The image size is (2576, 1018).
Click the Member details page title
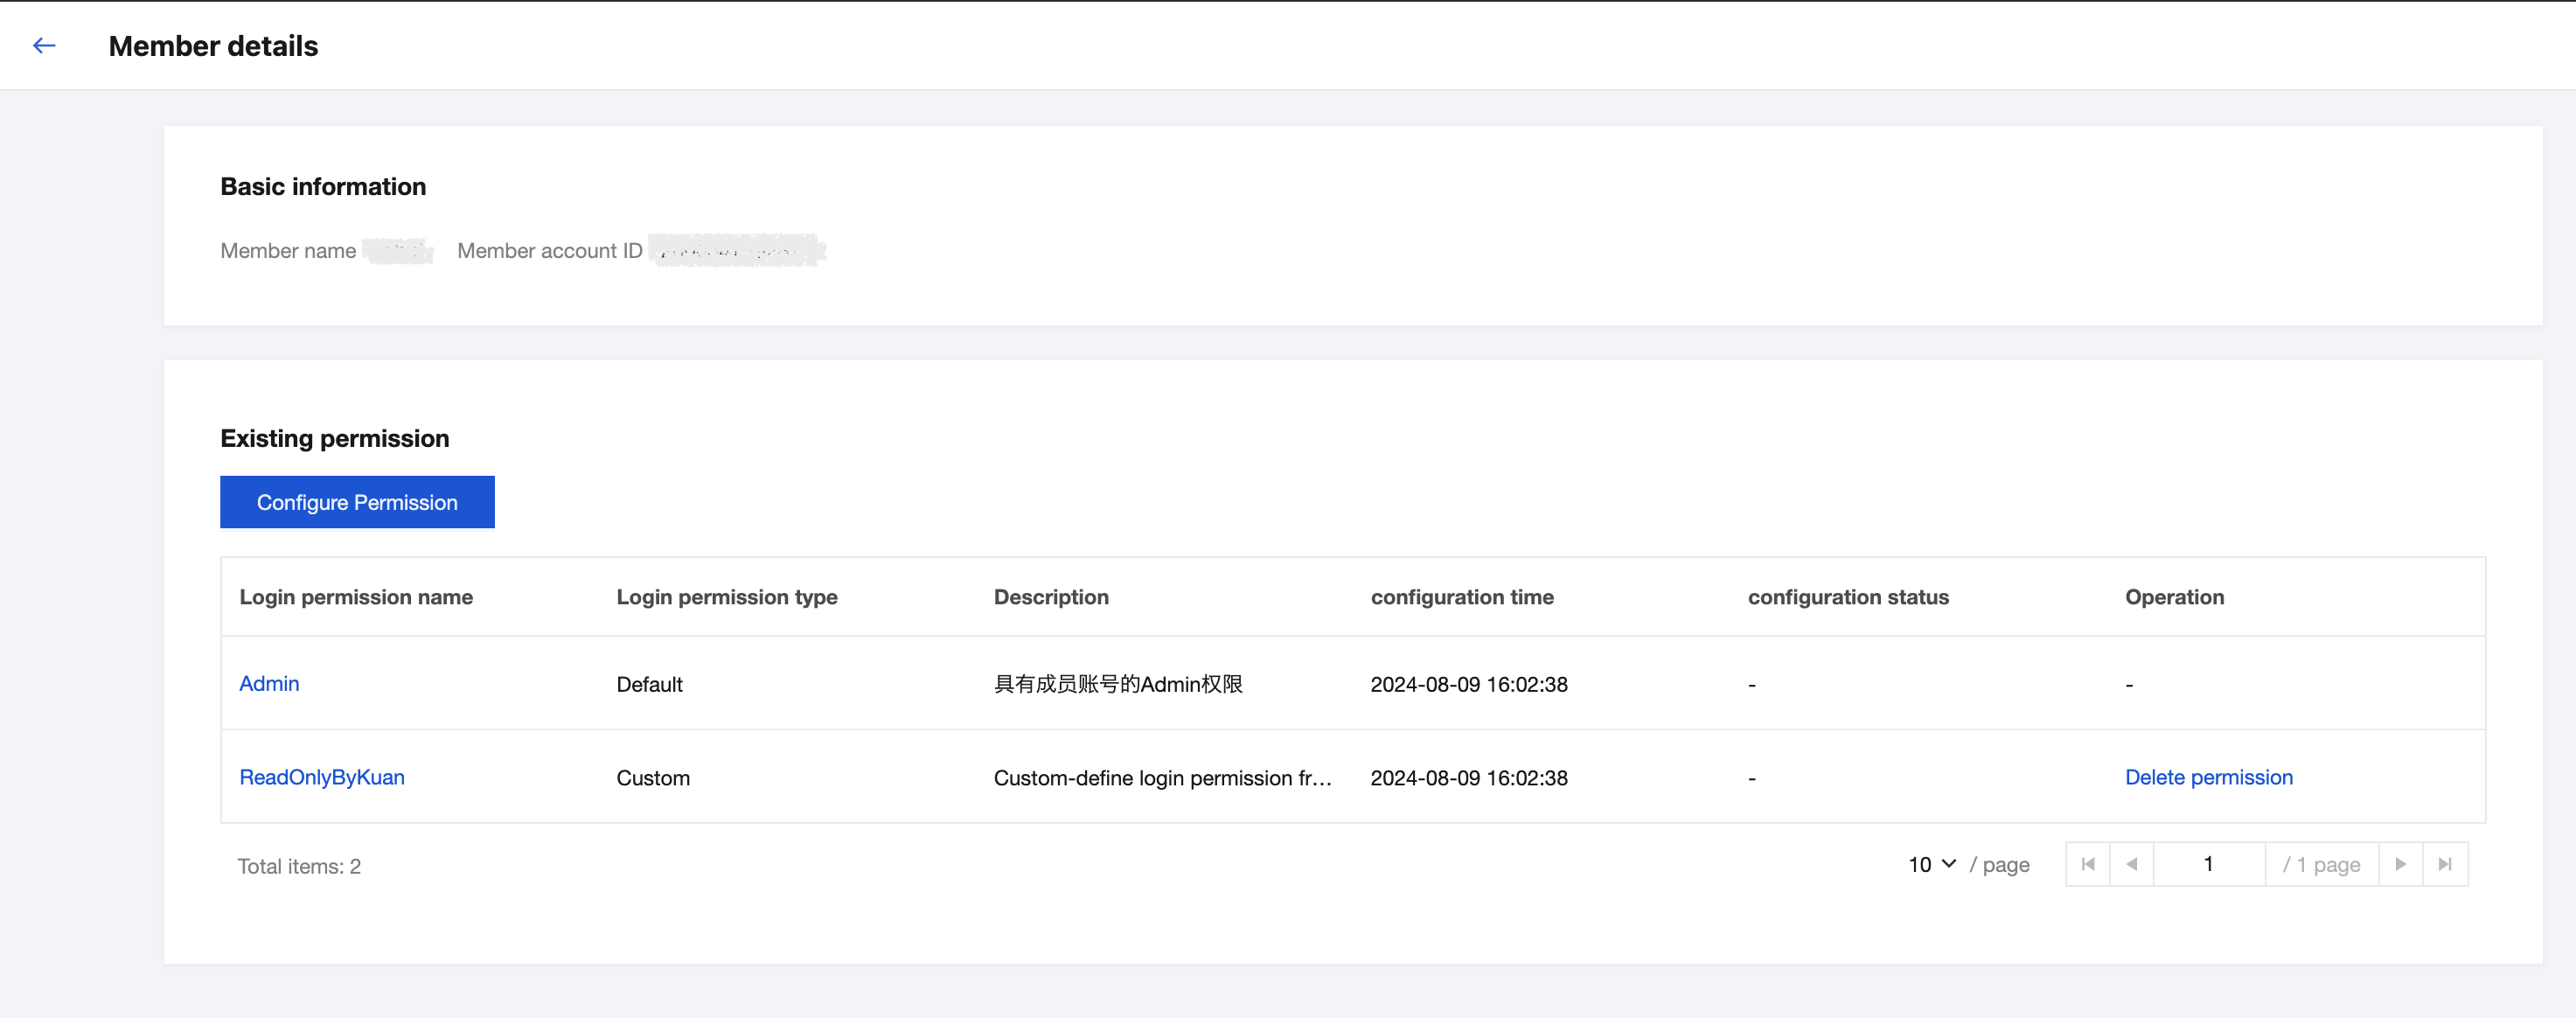pos(213,46)
